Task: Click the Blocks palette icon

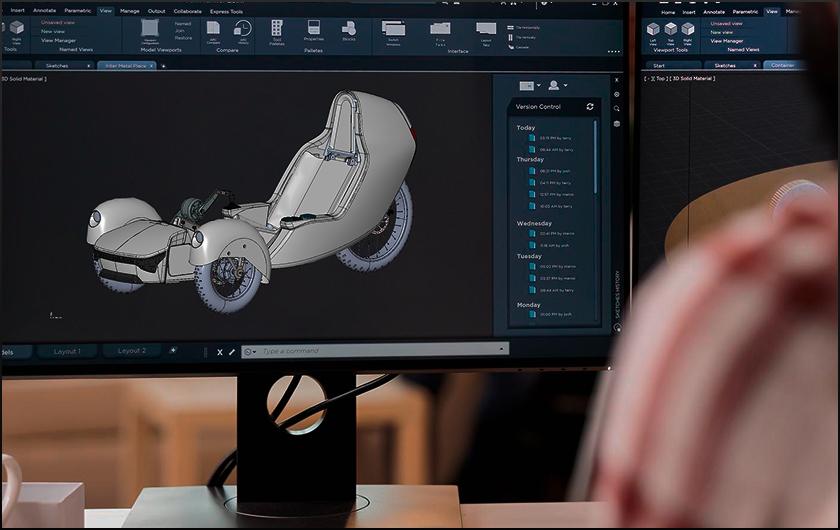Action: click(x=348, y=30)
